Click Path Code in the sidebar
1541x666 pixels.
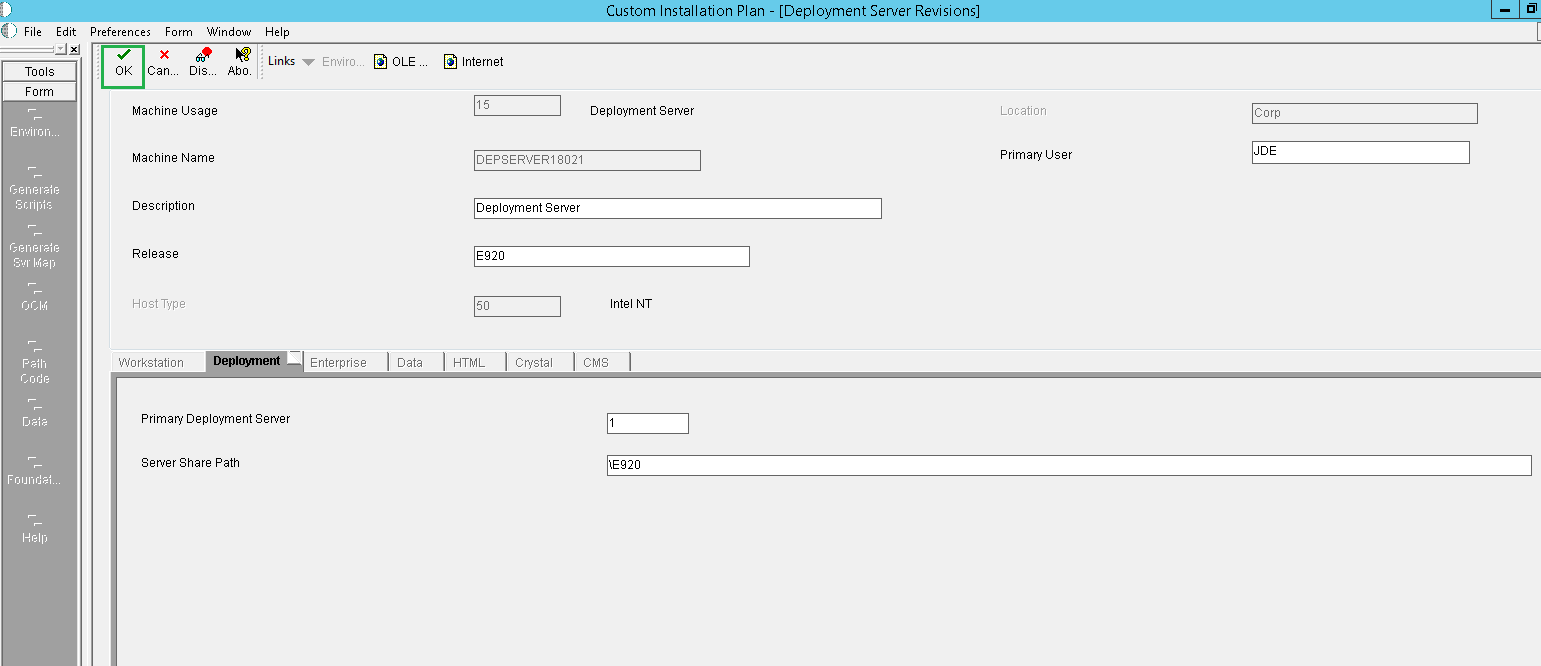(33, 364)
